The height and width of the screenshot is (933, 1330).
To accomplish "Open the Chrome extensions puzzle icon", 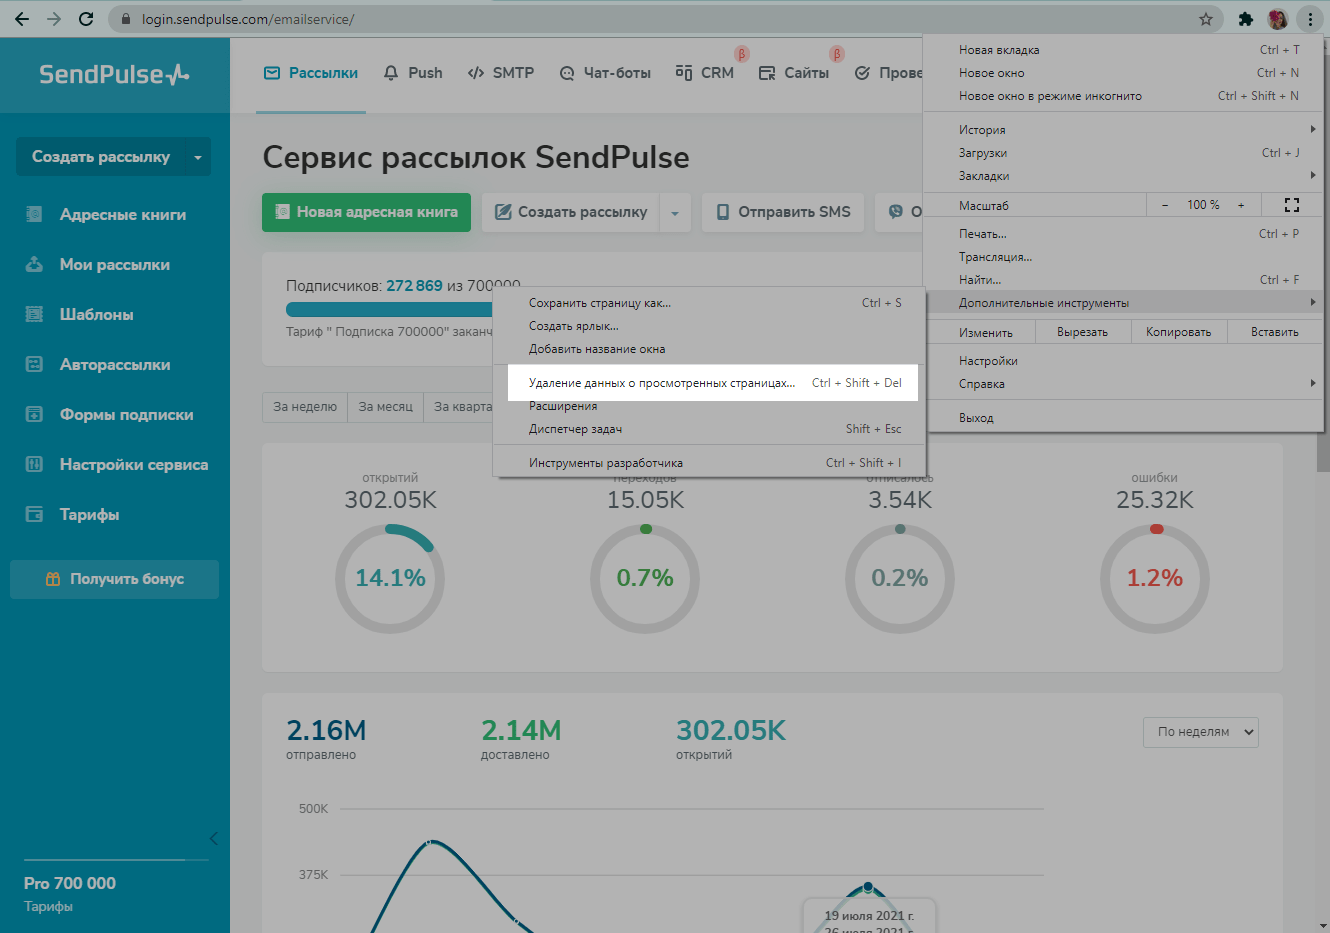I will point(1245,19).
